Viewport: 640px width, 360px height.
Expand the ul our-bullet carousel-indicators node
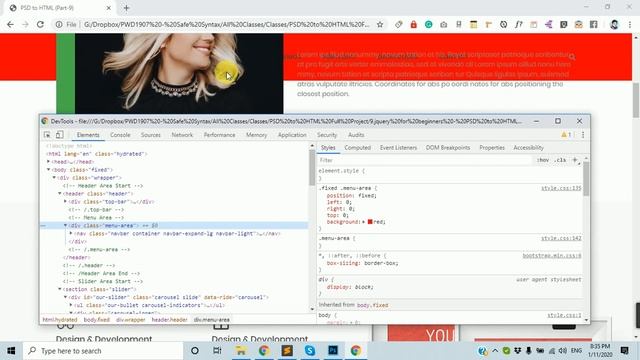tap(71, 305)
